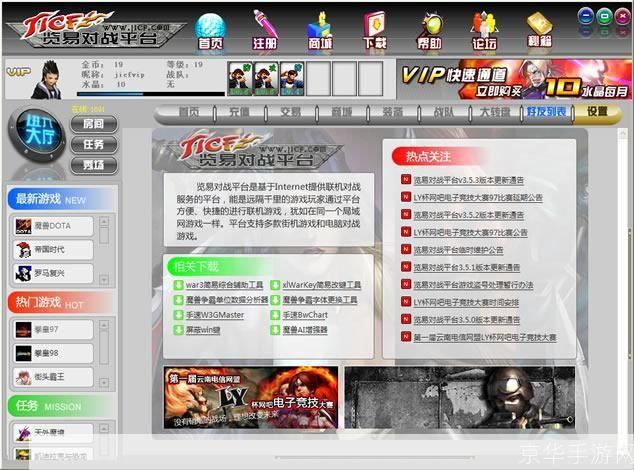Open the 览易对战平台v3.5.2版本更新通告 link
Image resolution: width=634 pixels, height=470 pixels.
click(x=468, y=215)
